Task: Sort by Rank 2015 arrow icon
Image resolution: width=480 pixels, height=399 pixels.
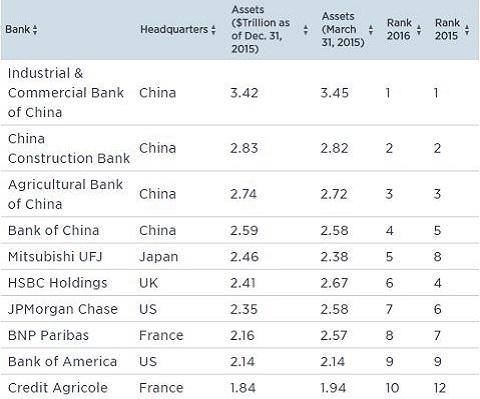Action: tap(467, 30)
